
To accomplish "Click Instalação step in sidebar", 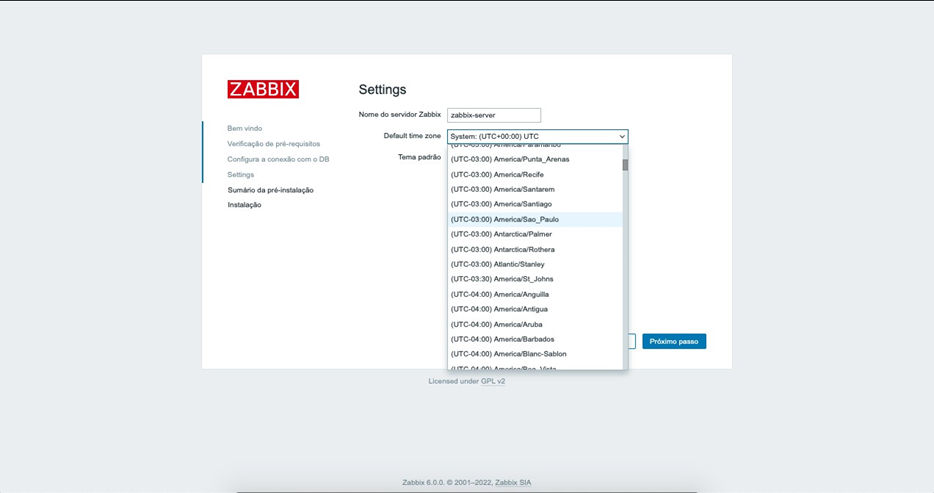I will (x=244, y=205).
